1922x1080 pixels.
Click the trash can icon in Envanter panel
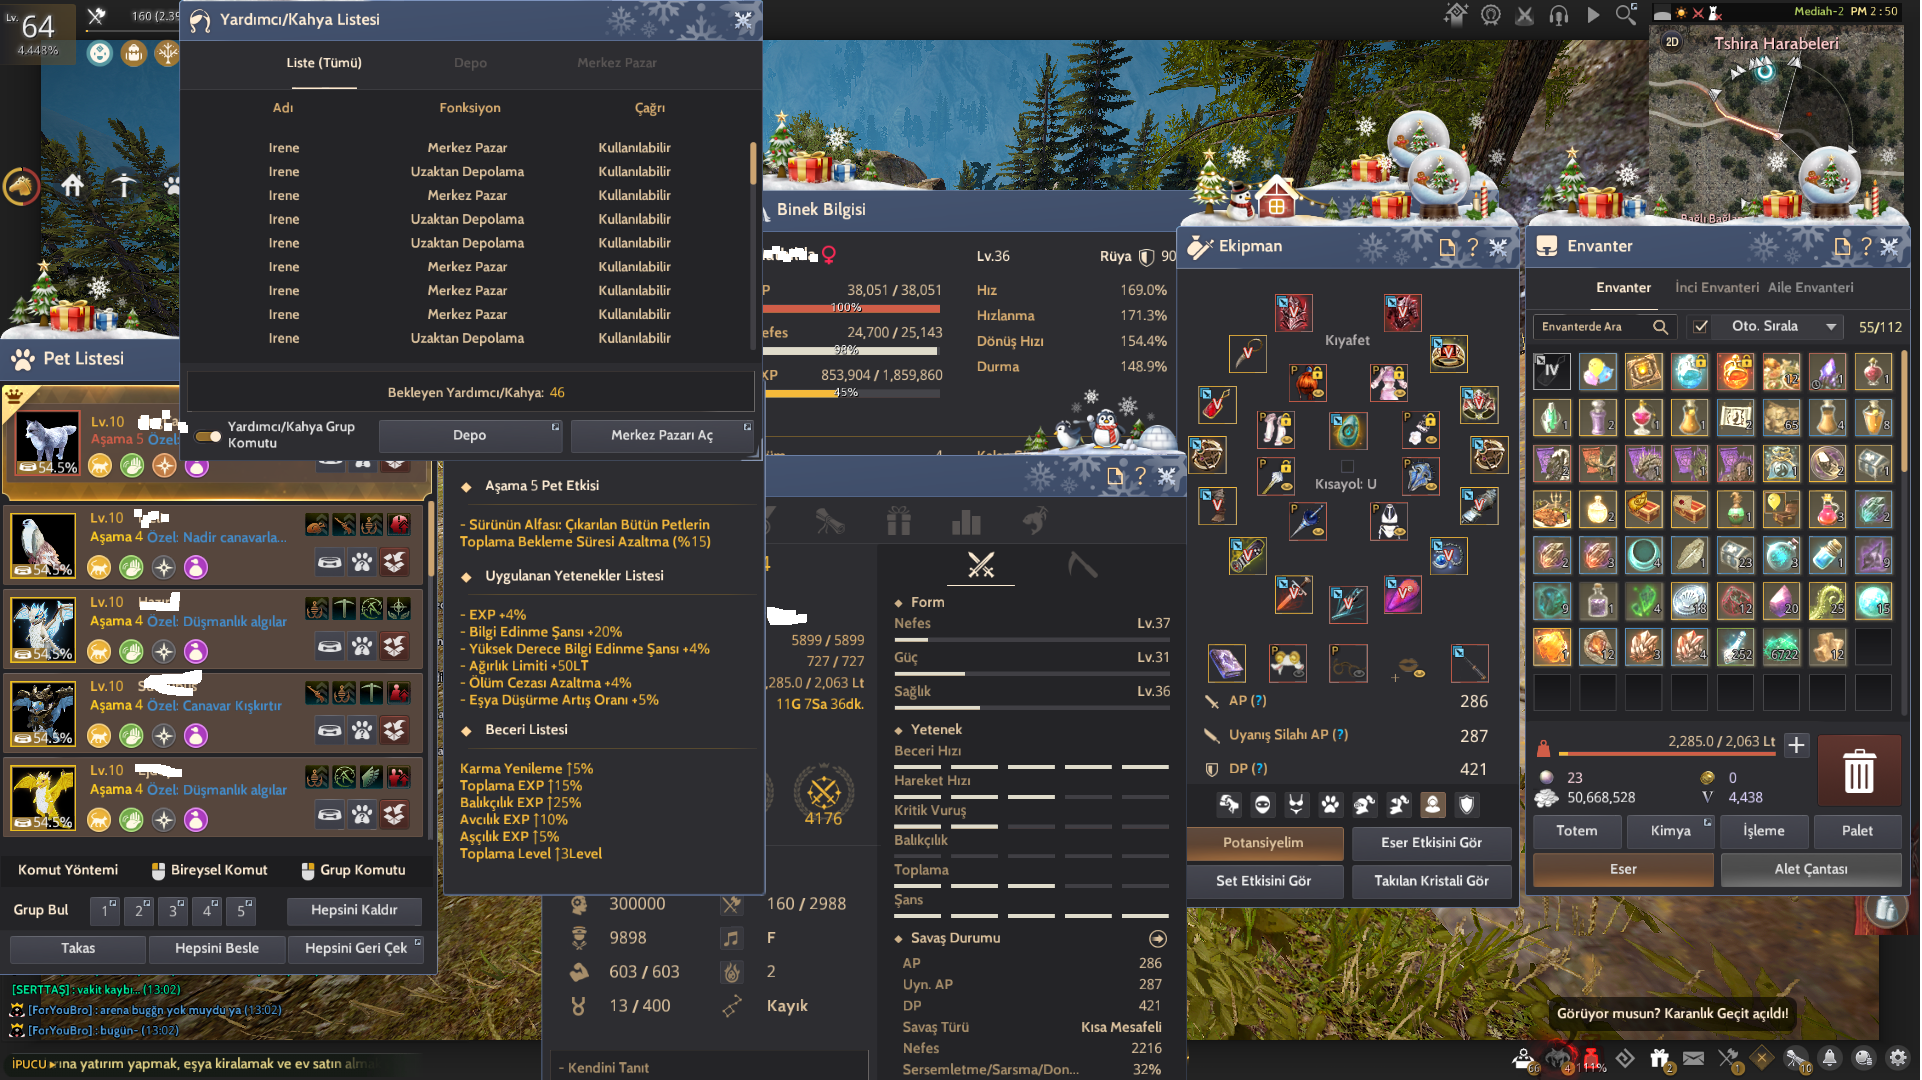[1859, 770]
